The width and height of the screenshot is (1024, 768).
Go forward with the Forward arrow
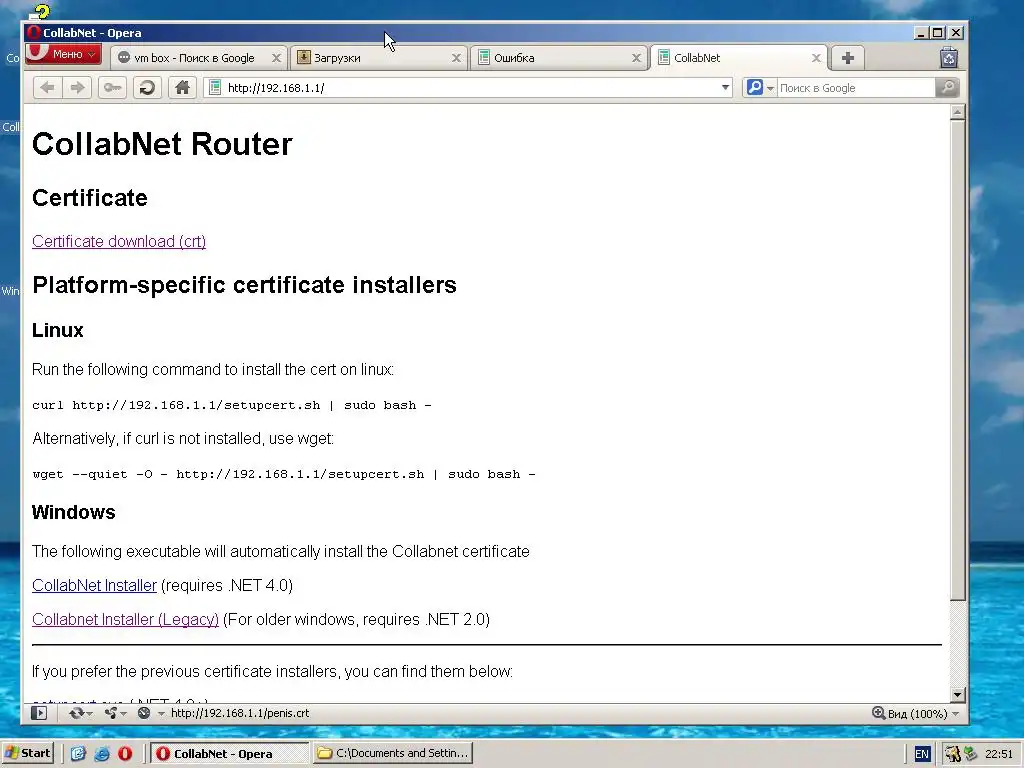[x=77, y=88]
